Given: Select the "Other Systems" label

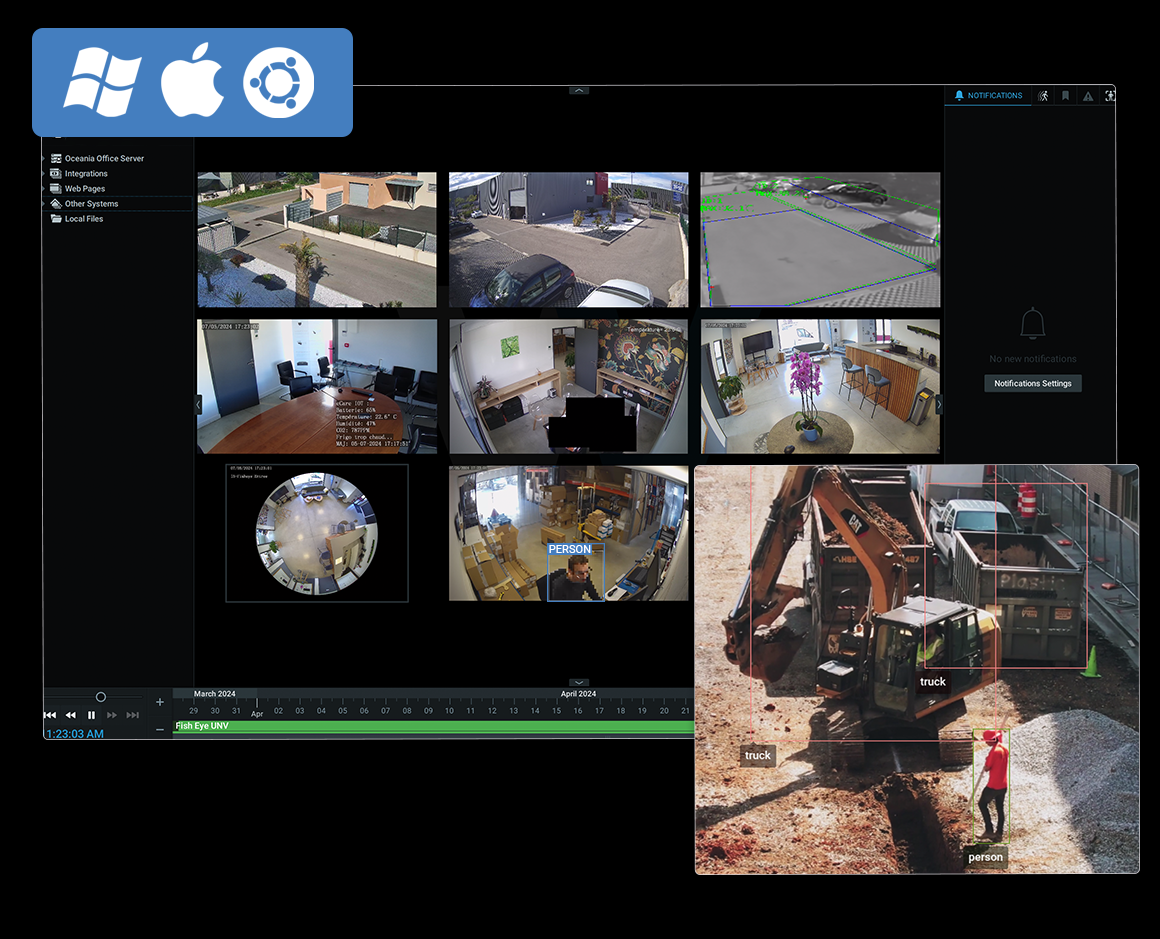Looking at the screenshot, I should pyautogui.click(x=91, y=203).
